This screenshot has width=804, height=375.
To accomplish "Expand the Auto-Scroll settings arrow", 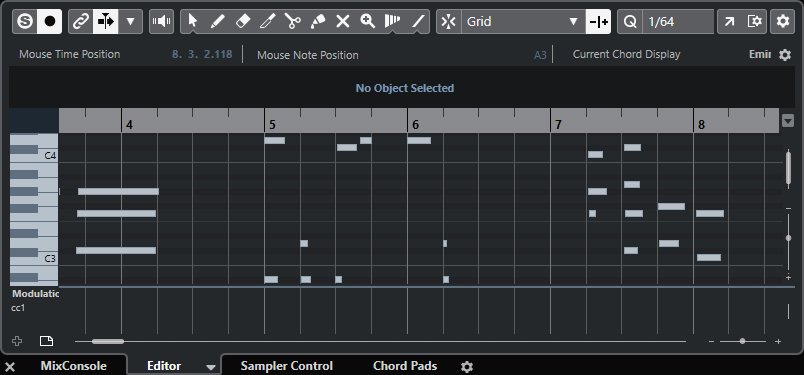I will pos(131,22).
